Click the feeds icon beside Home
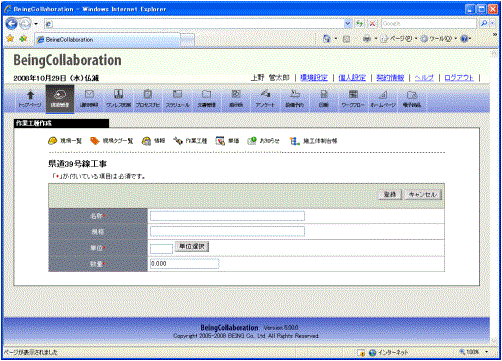The width and height of the screenshot is (502, 361). click(346, 39)
